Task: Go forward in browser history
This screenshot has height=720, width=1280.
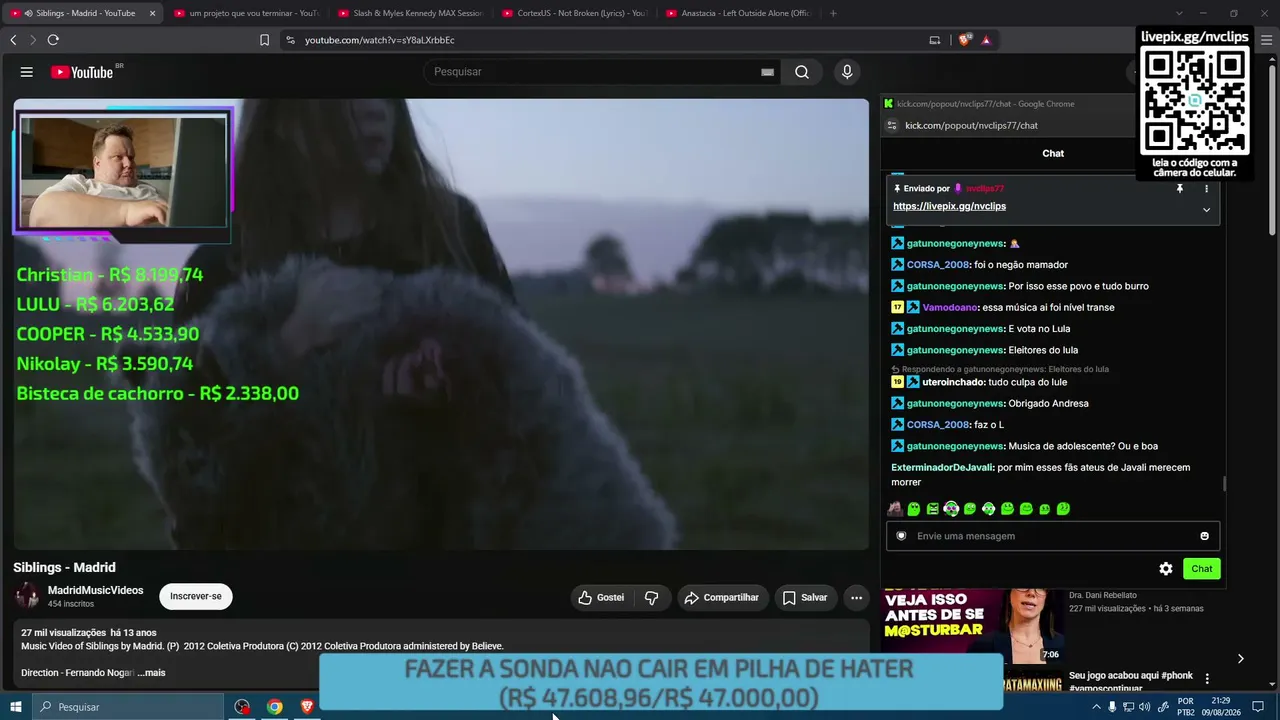Action: [32, 40]
